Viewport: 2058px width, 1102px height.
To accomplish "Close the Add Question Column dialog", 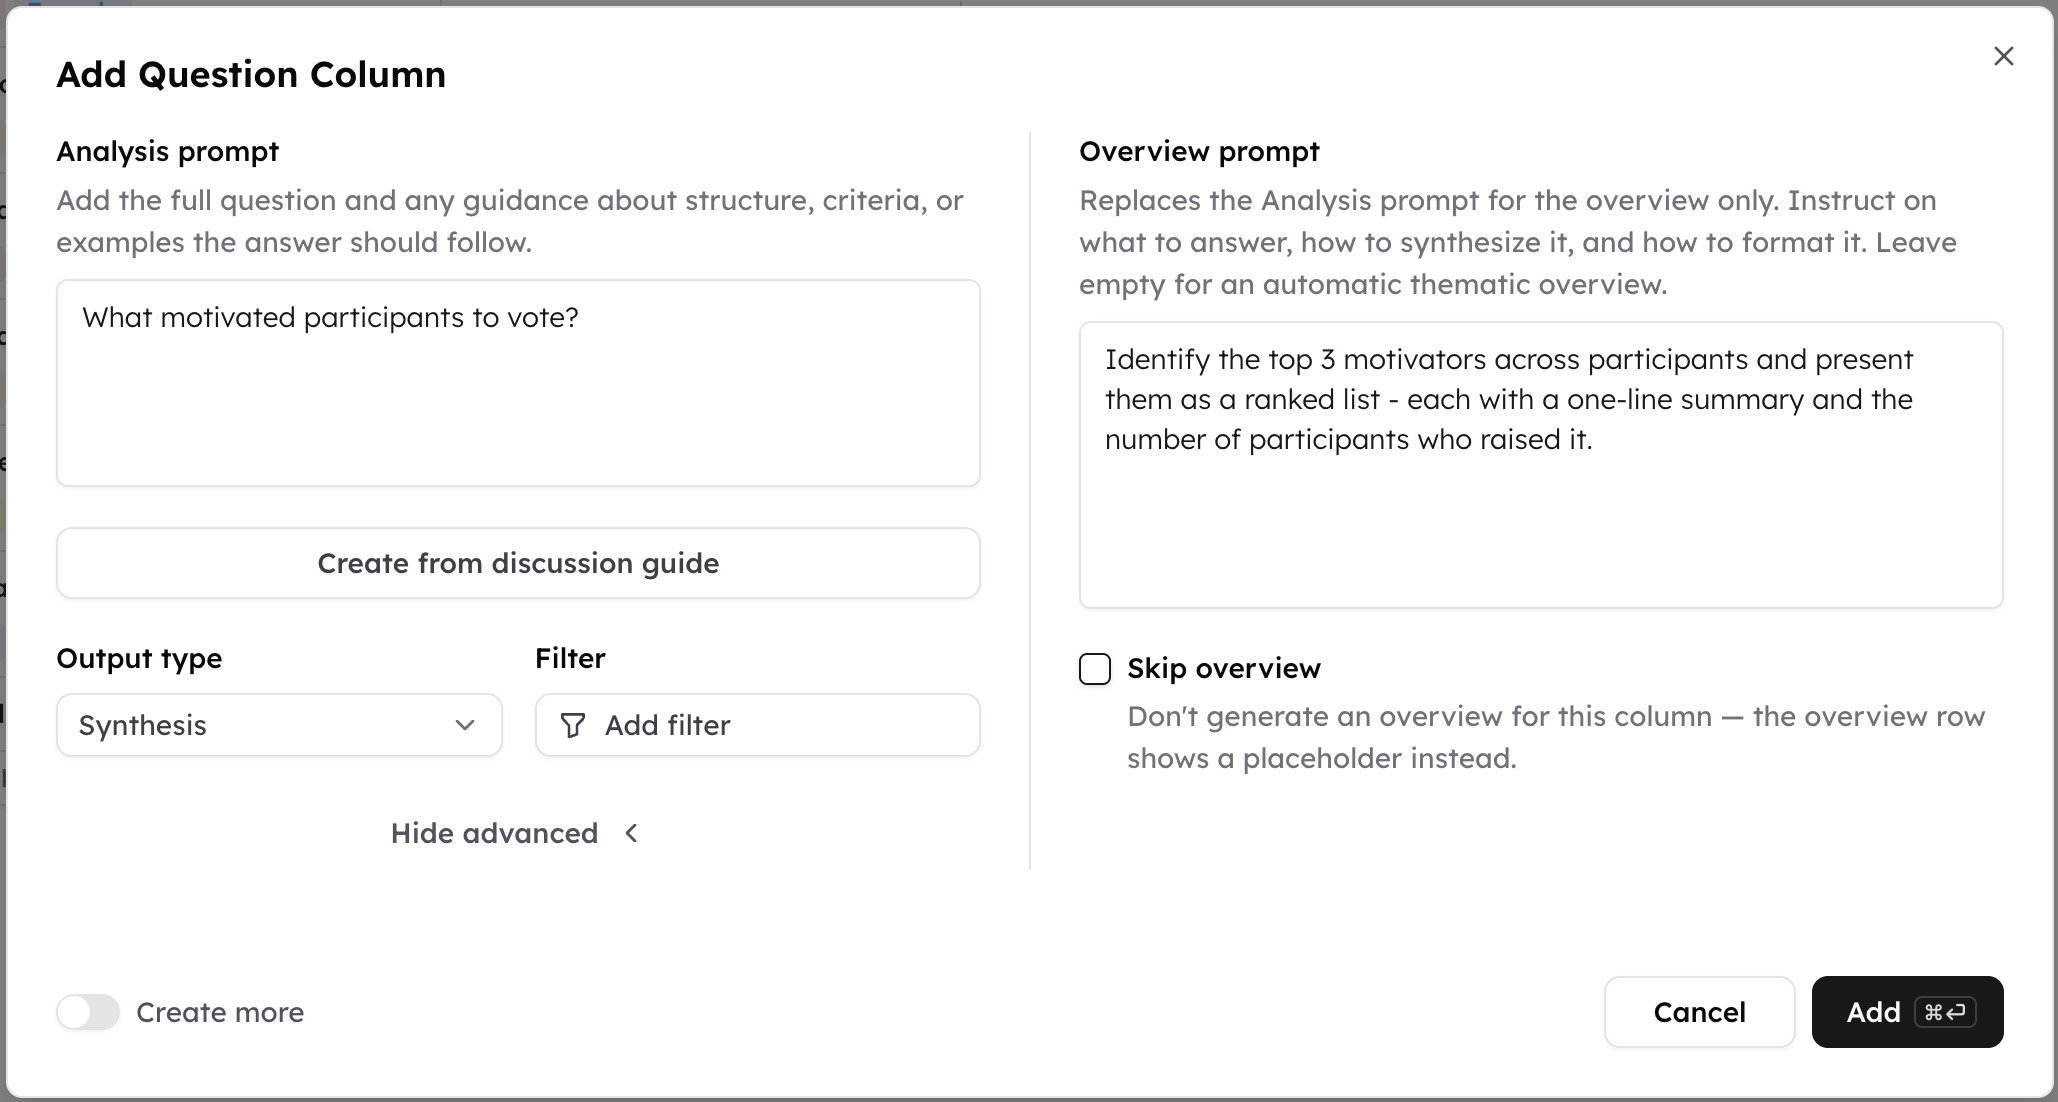I will (x=2003, y=56).
